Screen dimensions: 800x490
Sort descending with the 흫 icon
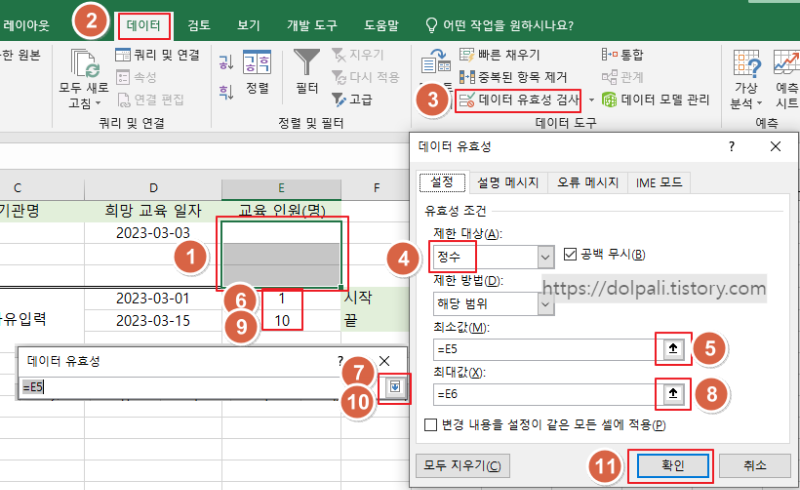click(226, 92)
